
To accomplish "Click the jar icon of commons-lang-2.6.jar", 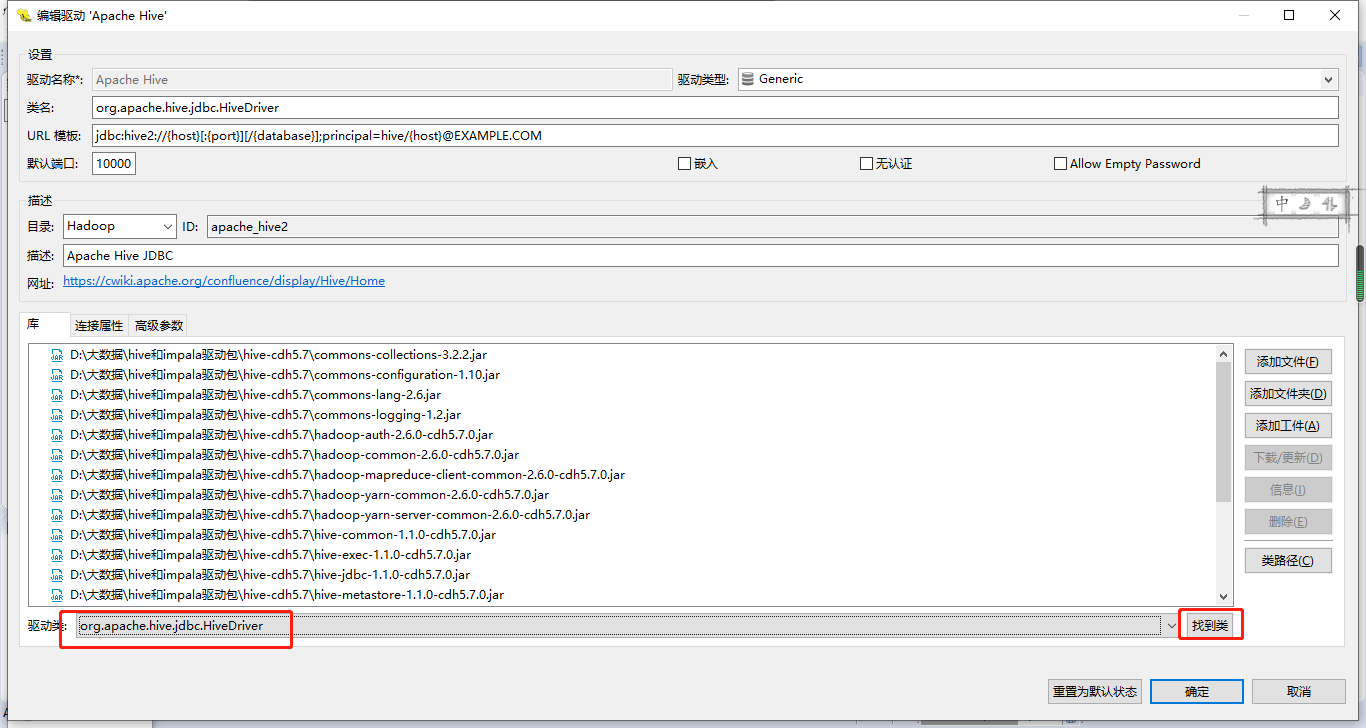I will (x=57, y=395).
